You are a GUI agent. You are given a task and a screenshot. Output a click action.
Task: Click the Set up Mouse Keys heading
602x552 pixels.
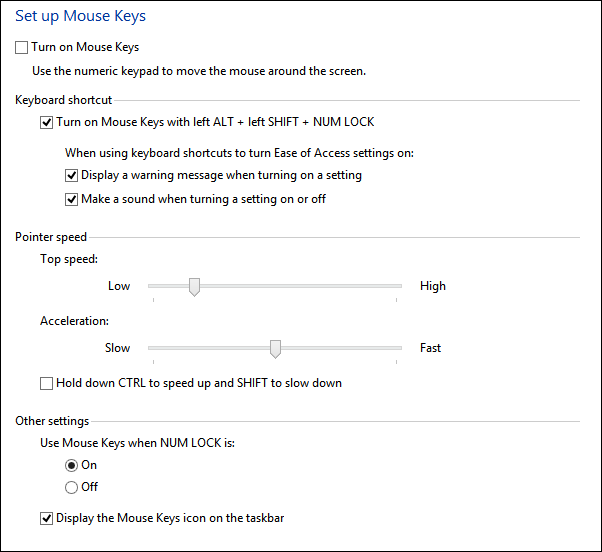(x=80, y=16)
